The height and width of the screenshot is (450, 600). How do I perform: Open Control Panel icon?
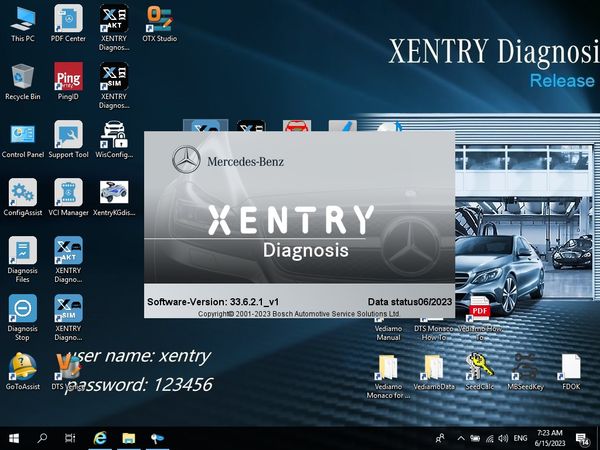pyautogui.click(x=23, y=140)
